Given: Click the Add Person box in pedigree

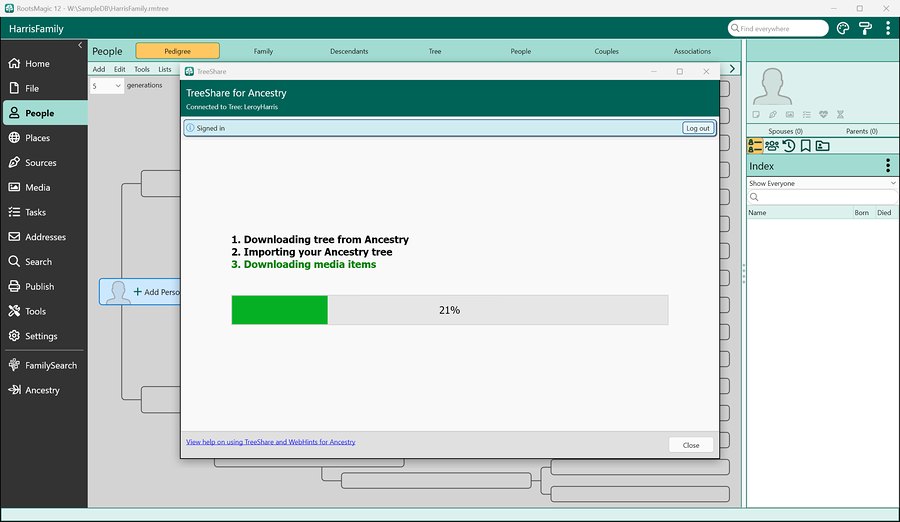Looking at the screenshot, I should point(140,292).
